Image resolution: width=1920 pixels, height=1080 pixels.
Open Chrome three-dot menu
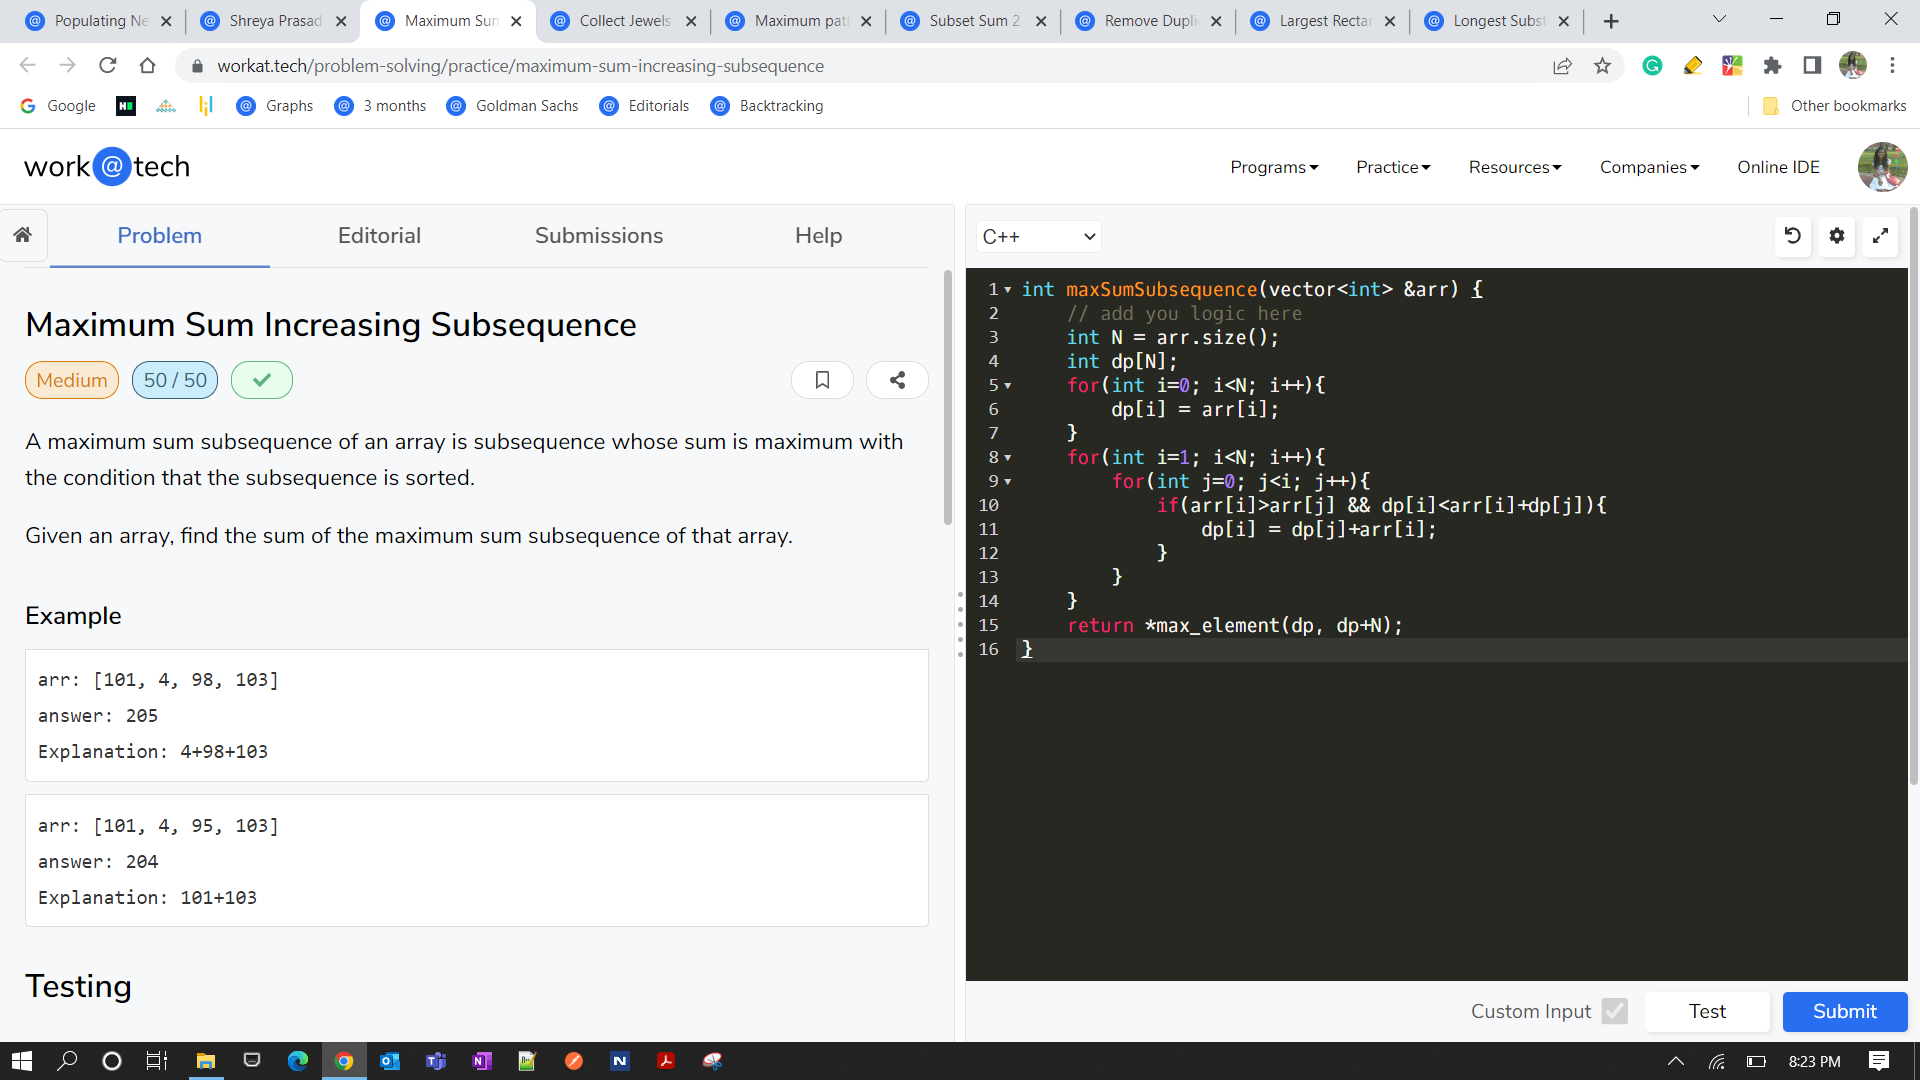1892,66
